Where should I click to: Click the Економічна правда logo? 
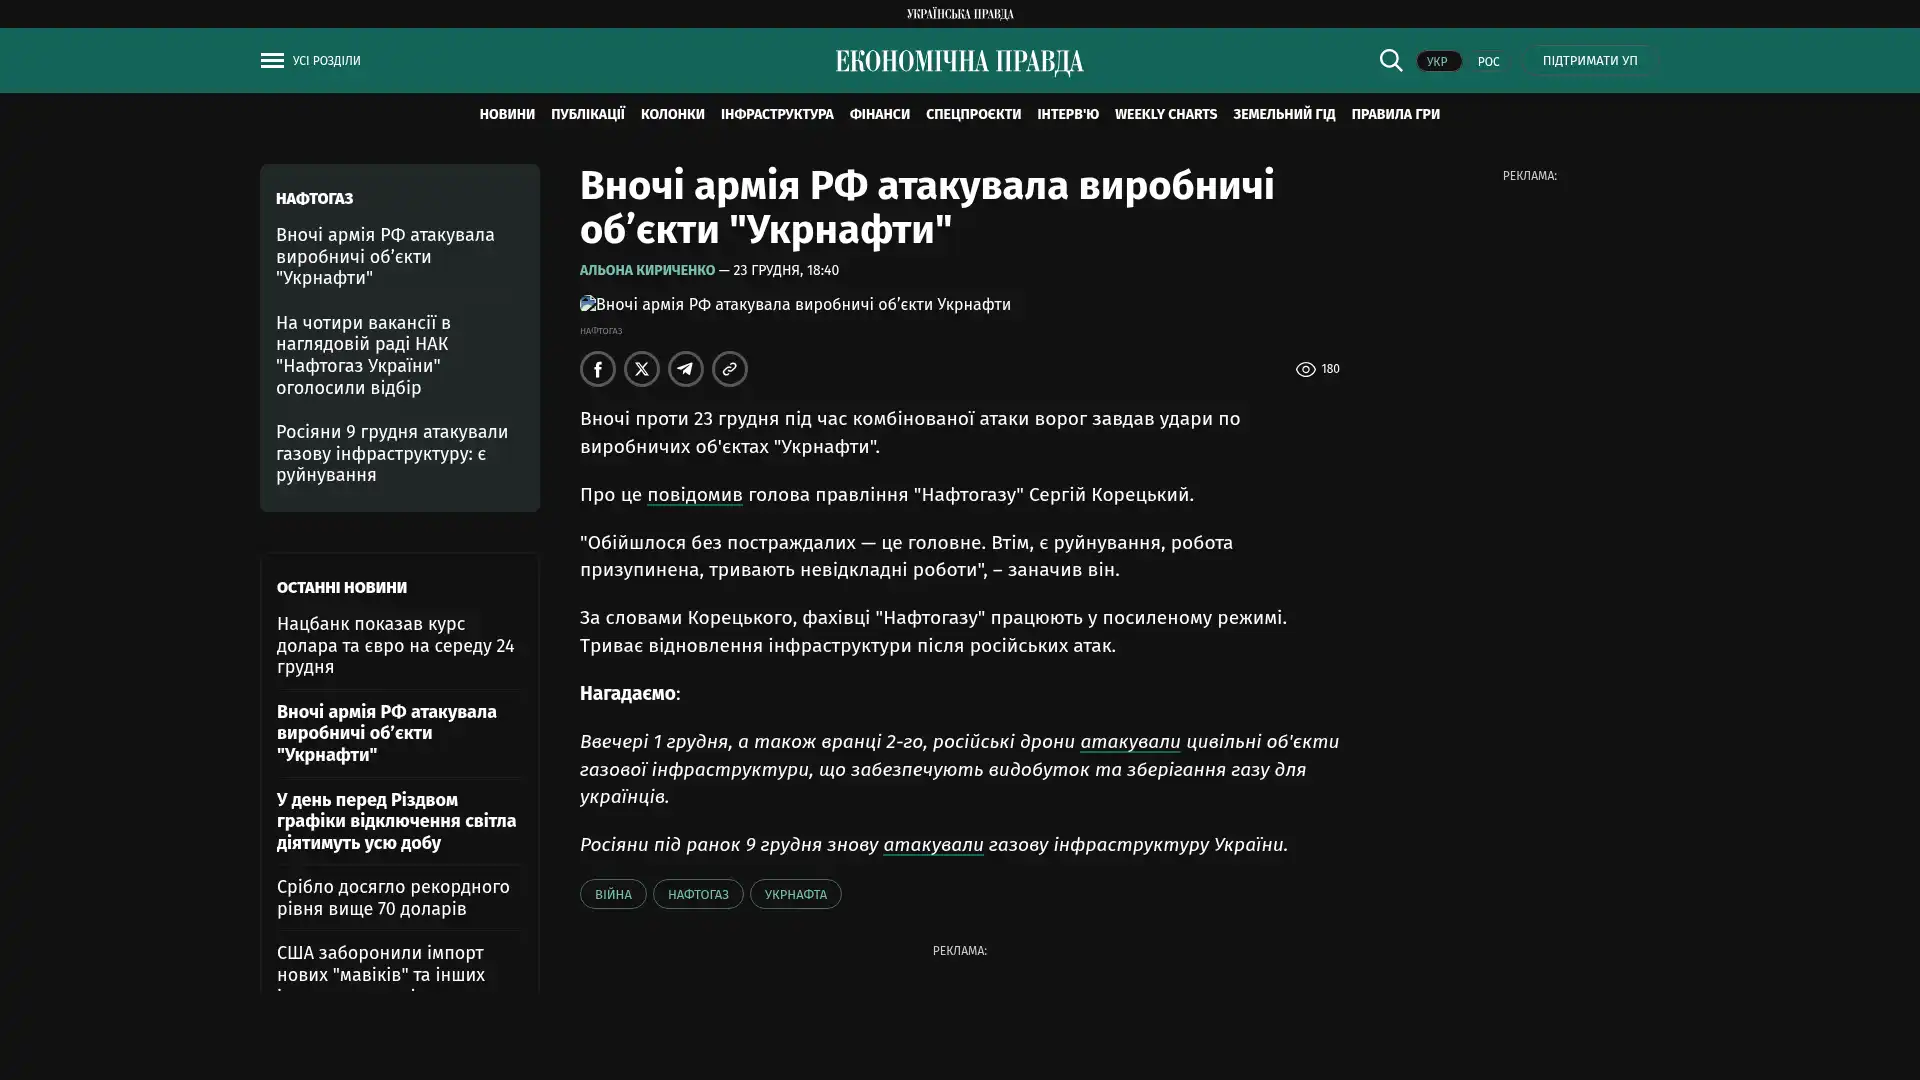pyautogui.click(x=959, y=62)
